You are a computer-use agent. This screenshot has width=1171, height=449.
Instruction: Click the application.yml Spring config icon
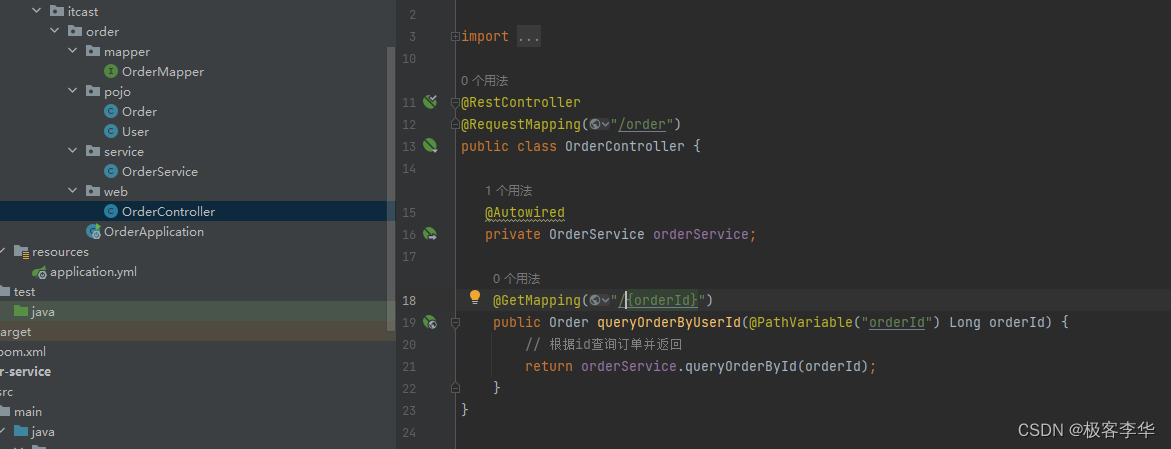tap(40, 272)
